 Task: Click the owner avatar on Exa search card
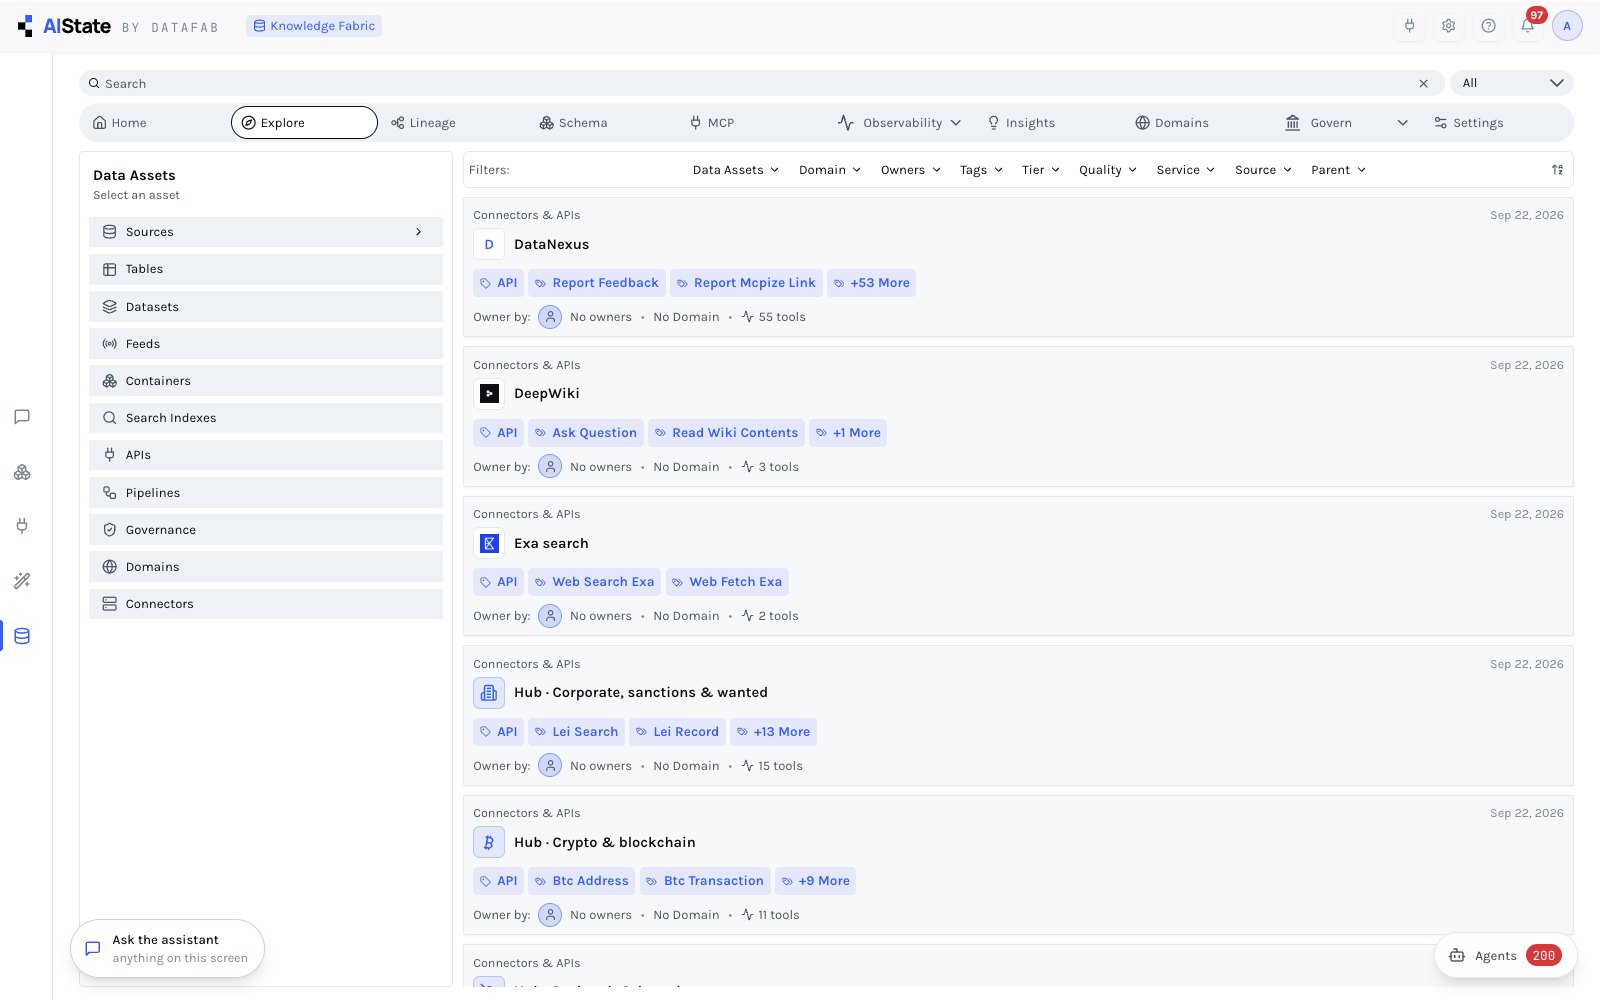(550, 616)
